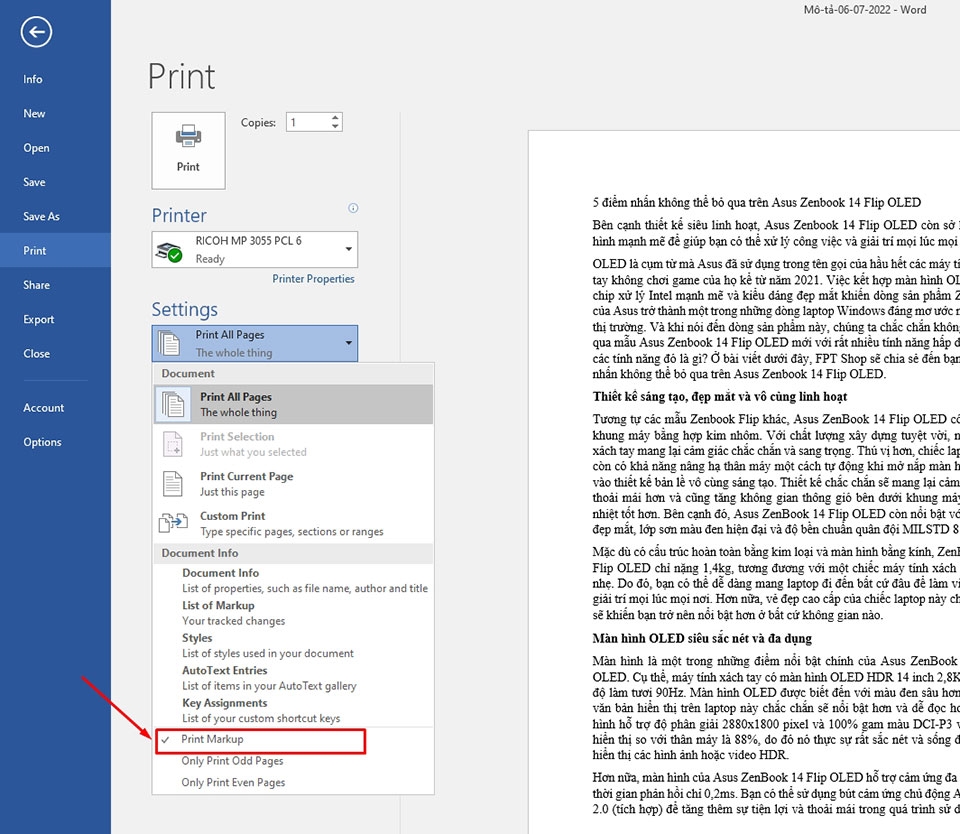Choose Print Current Page option
The image size is (960, 834).
(x=293, y=484)
